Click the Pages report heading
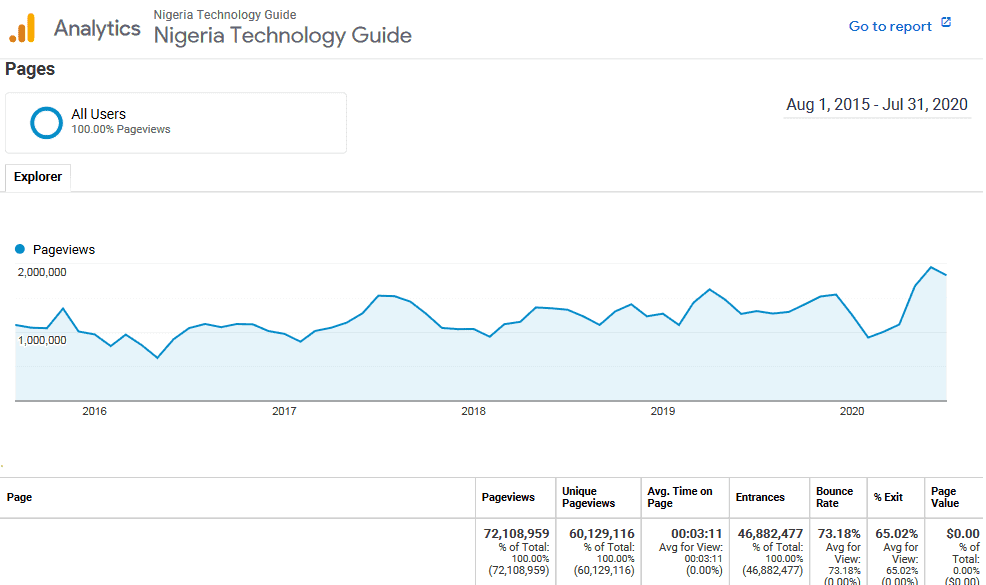 click(30, 69)
